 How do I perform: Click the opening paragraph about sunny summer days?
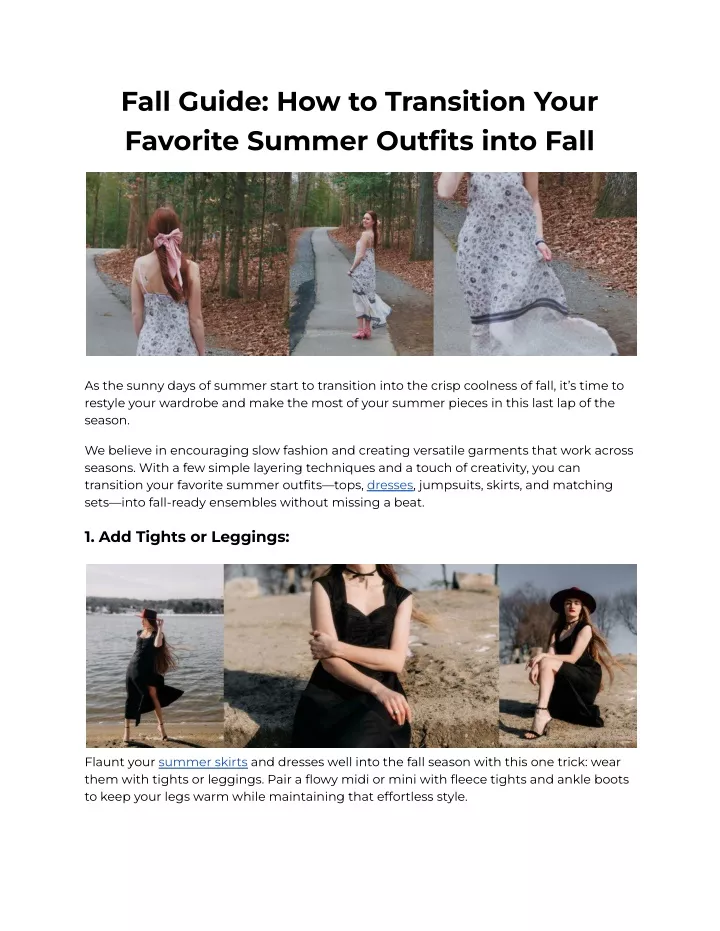coord(354,403)
